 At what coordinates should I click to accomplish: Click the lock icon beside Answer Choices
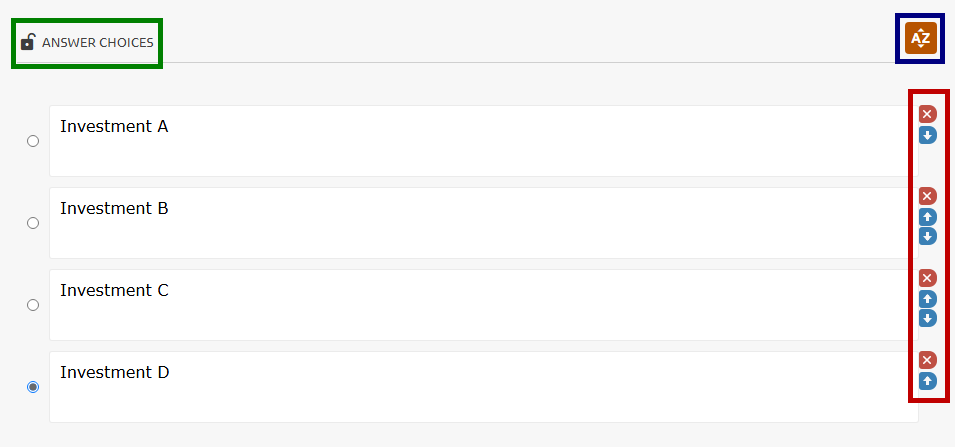click(28, 42)
